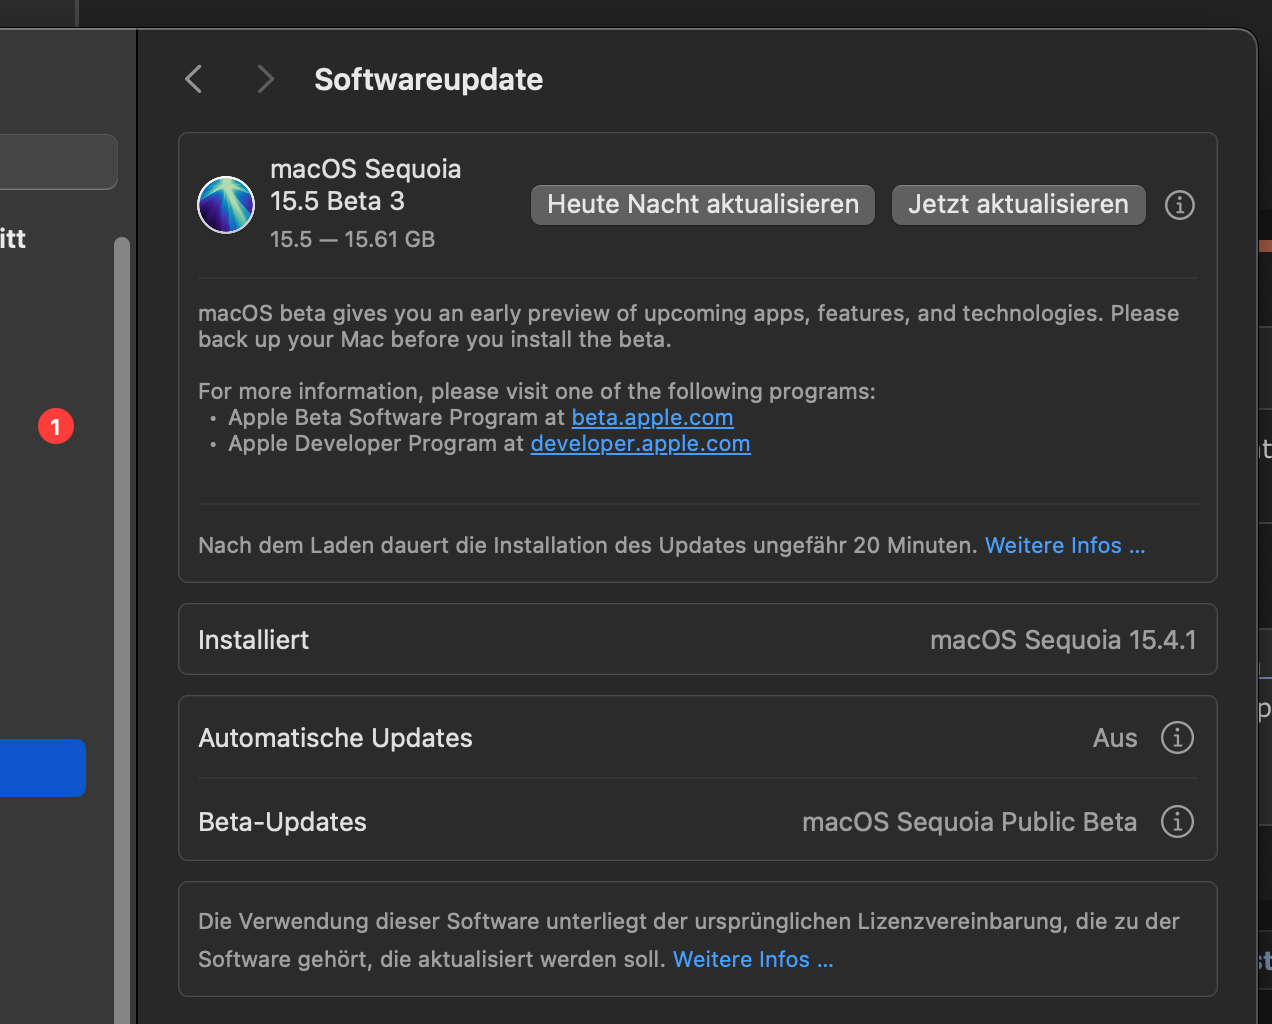
Task: Go back with the left chevron
Action: tap(194, 79)
